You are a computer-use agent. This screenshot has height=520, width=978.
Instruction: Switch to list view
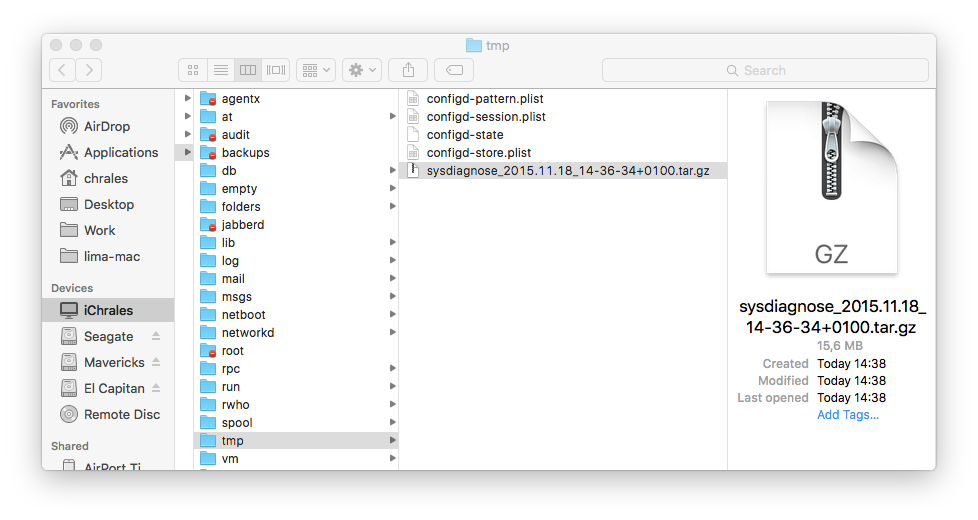point(220,70)
